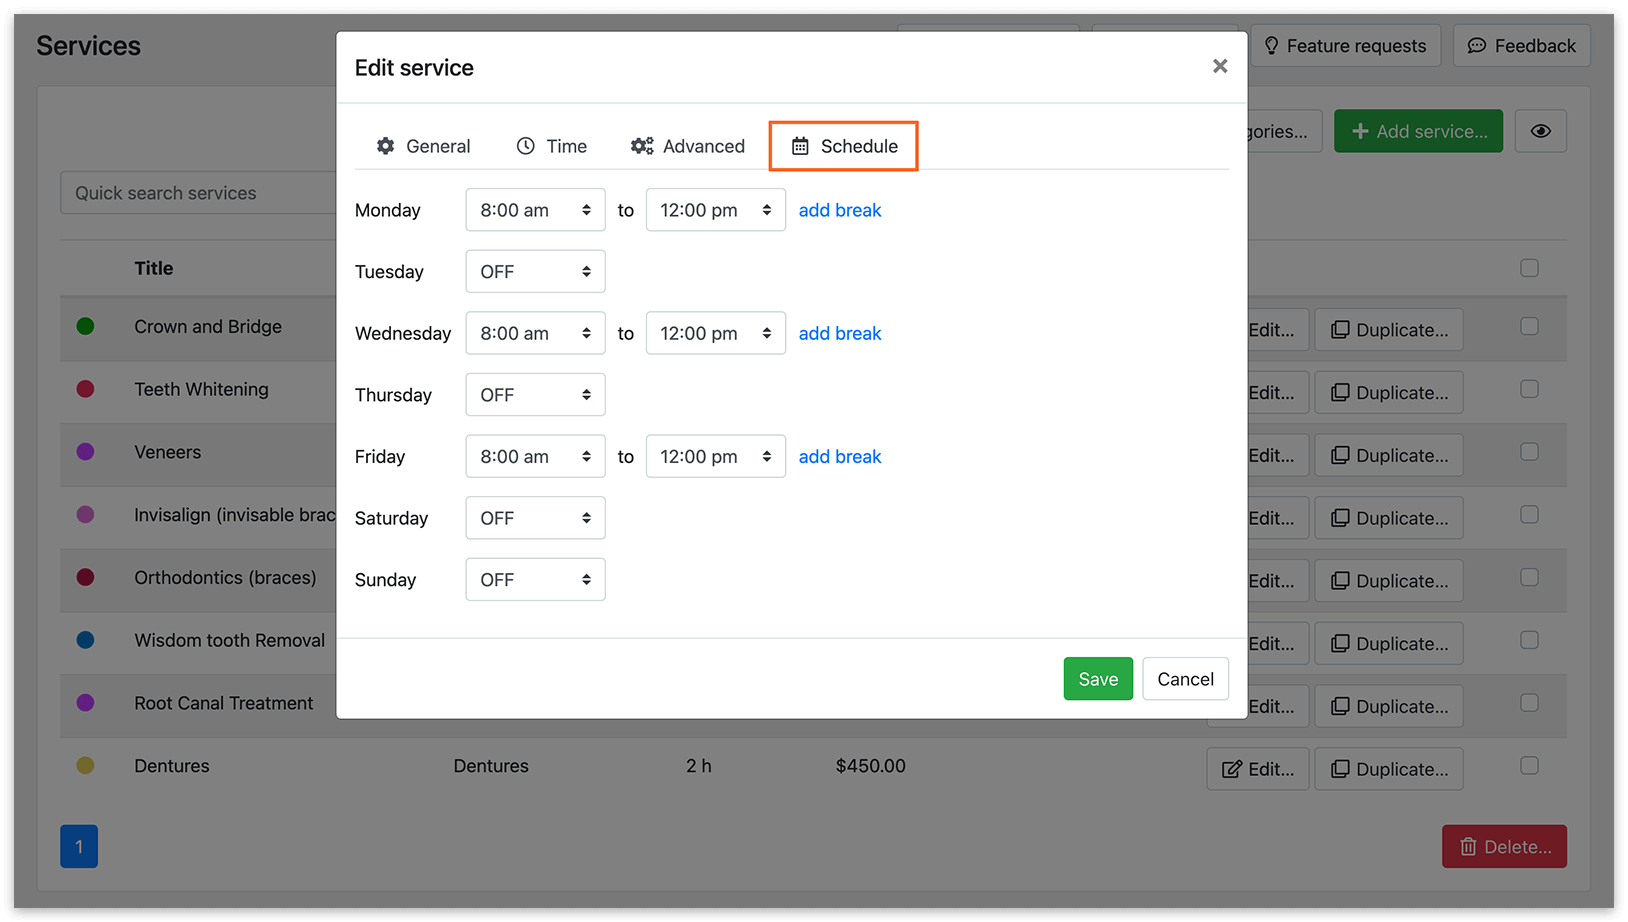Toggle the eye visibility button
The width and height of the screenshot is (1628, 922).
(x=1540, y=131)
